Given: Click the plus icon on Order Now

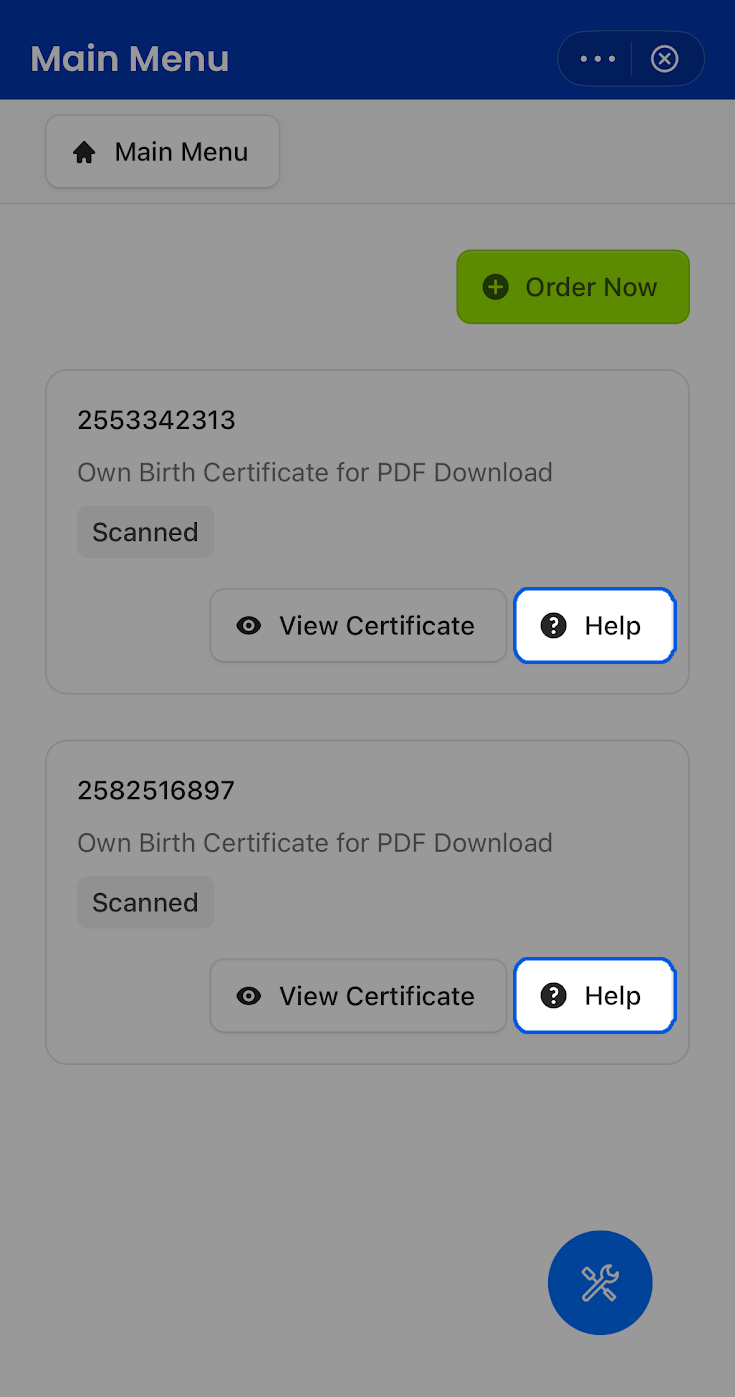Looking at the screenshot, I should pos(496,287).
